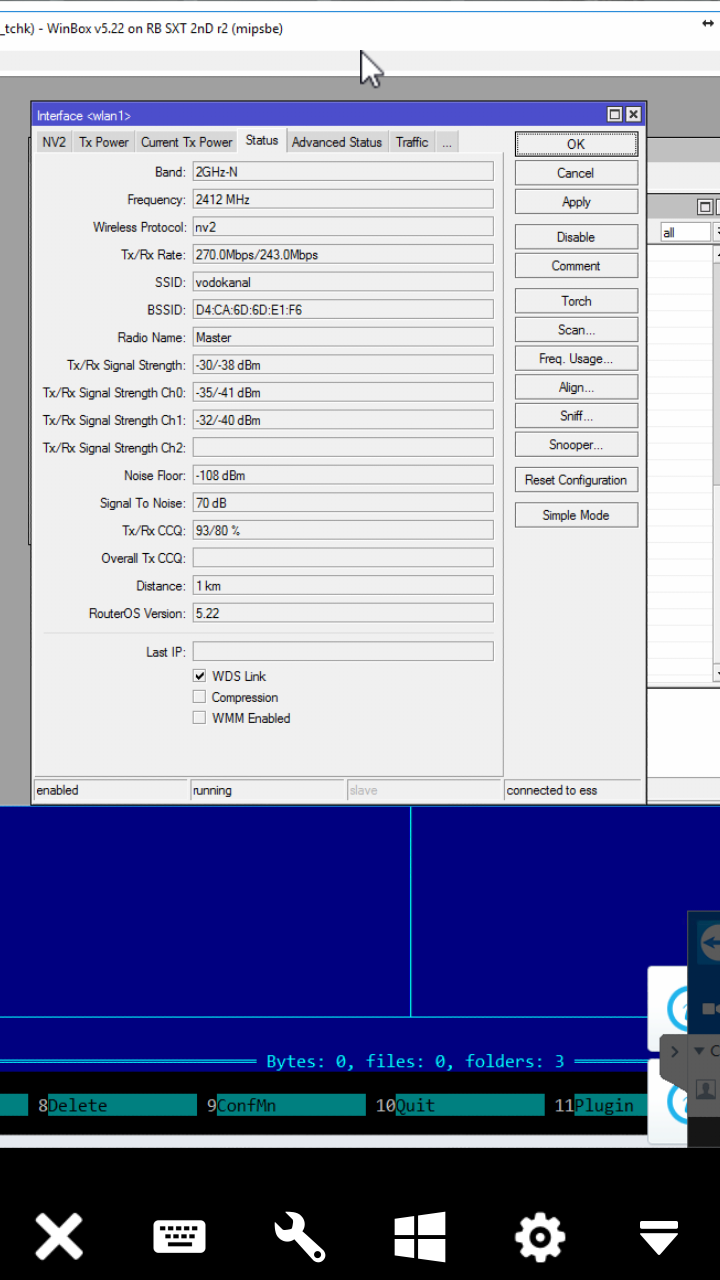Open the Snooper... tool
This screenshot has width=720, height=1280.
(x=576, y=445)
